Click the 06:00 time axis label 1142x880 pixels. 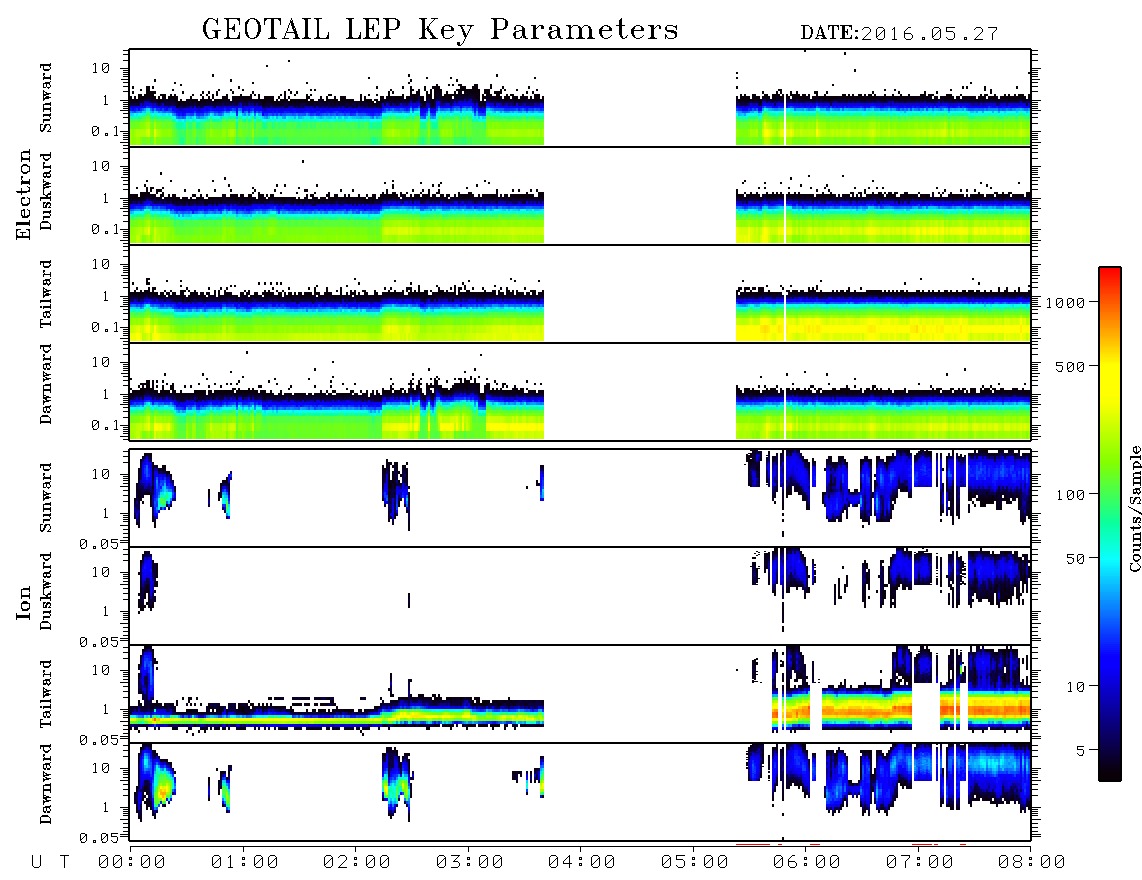[x=807, y=863]
